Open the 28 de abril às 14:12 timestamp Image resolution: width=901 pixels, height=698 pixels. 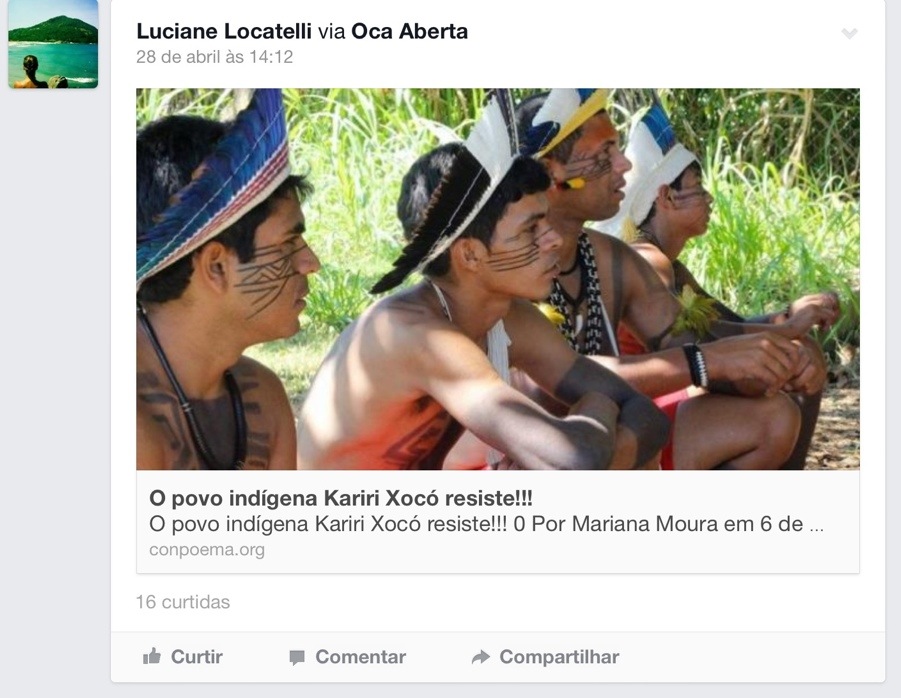(x=214, y=57)
